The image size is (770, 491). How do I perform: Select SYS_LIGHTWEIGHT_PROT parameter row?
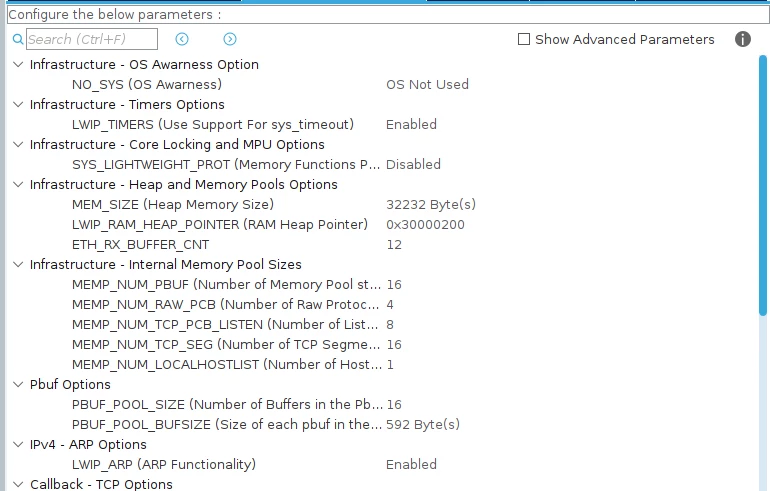pyautogui.click(x=226, y=164)
